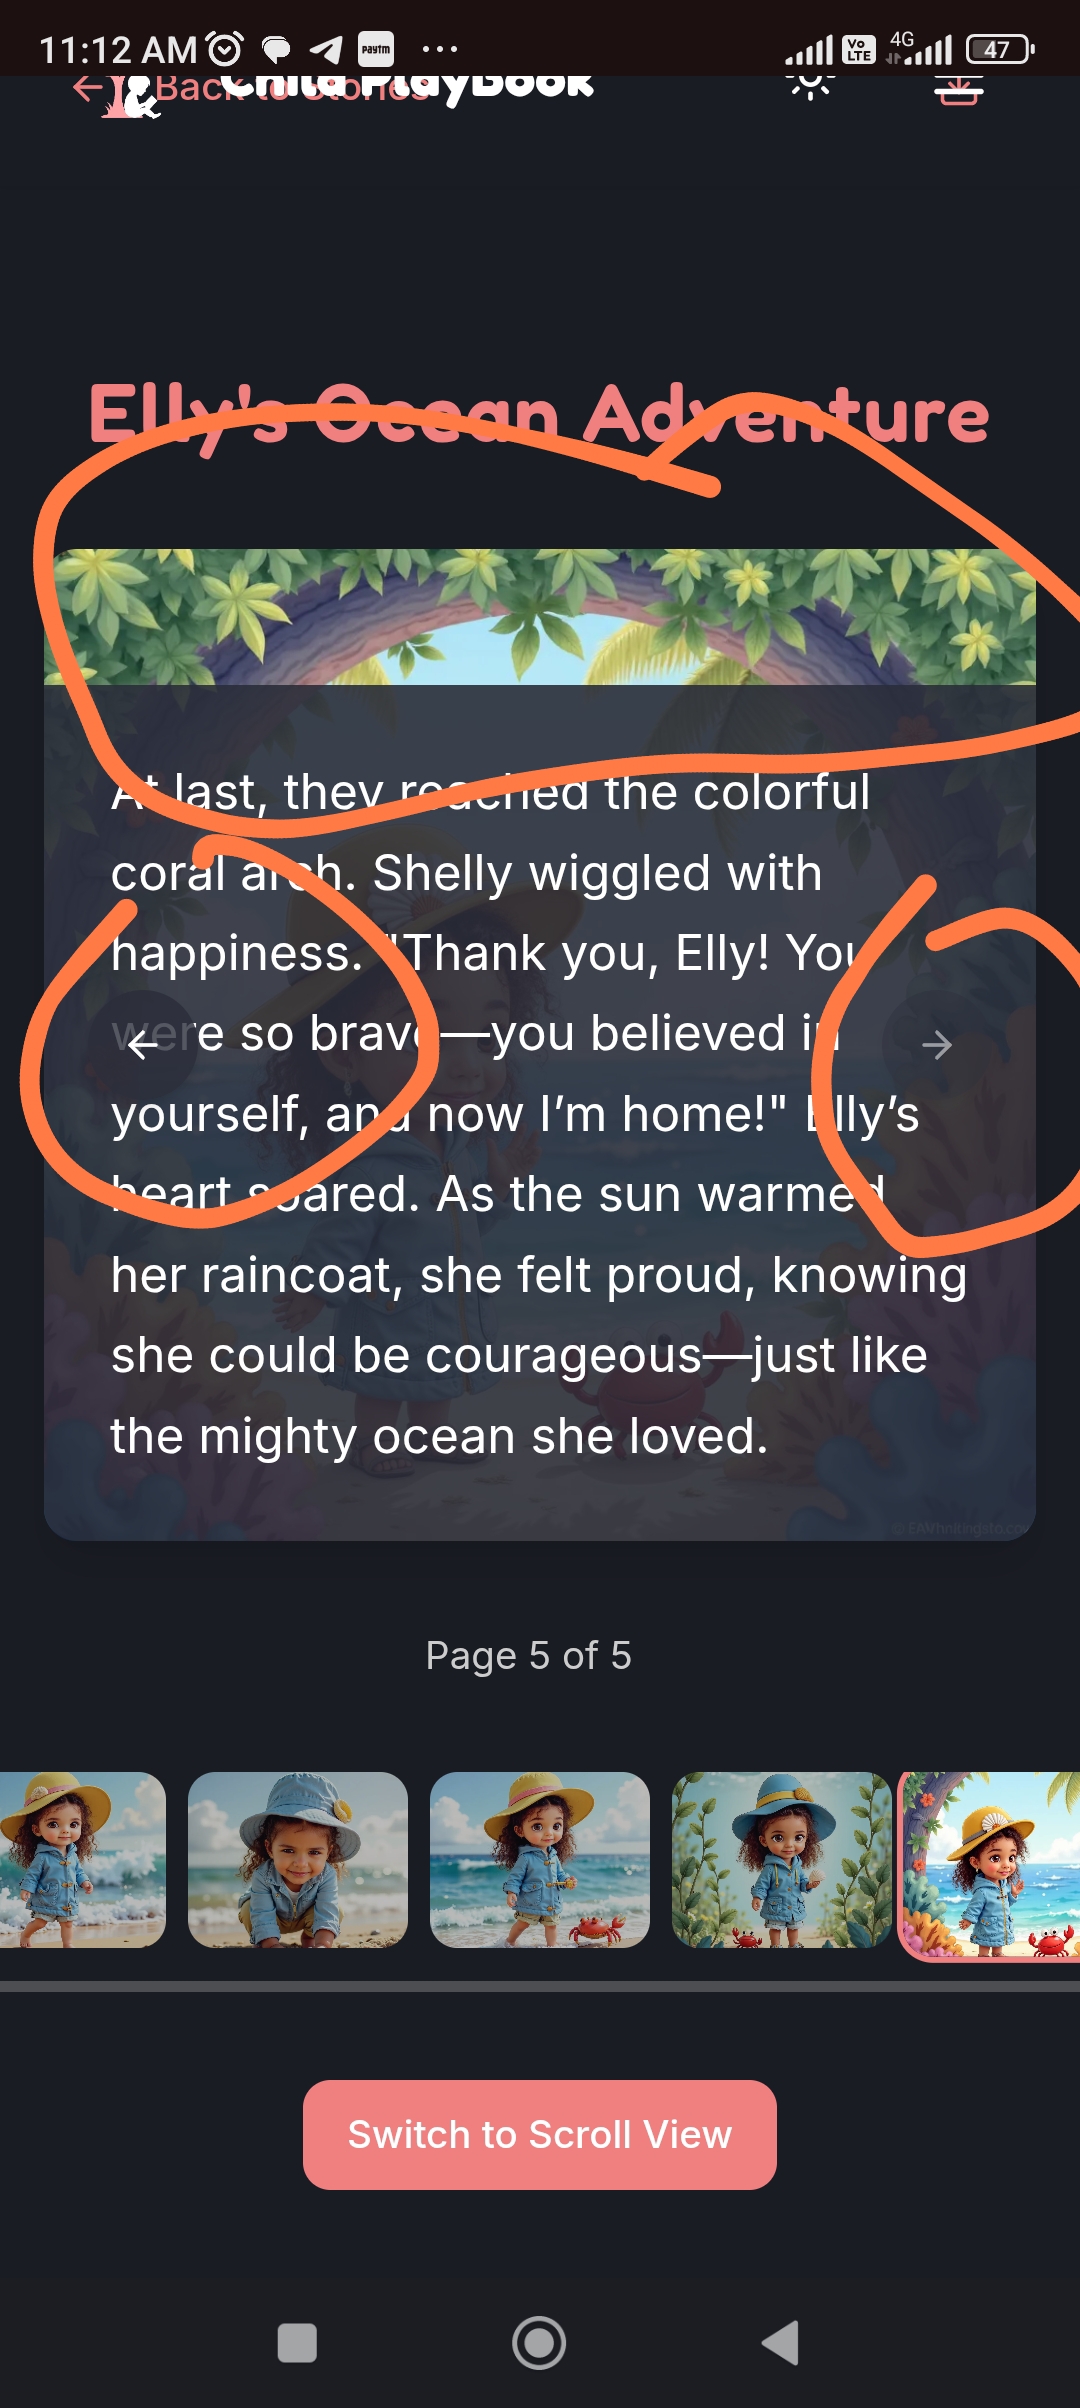Toggle the sun light-mode theme icon
Image resolution: width=1080 pixels, height=2408 pixels.
tap(811, 84)
